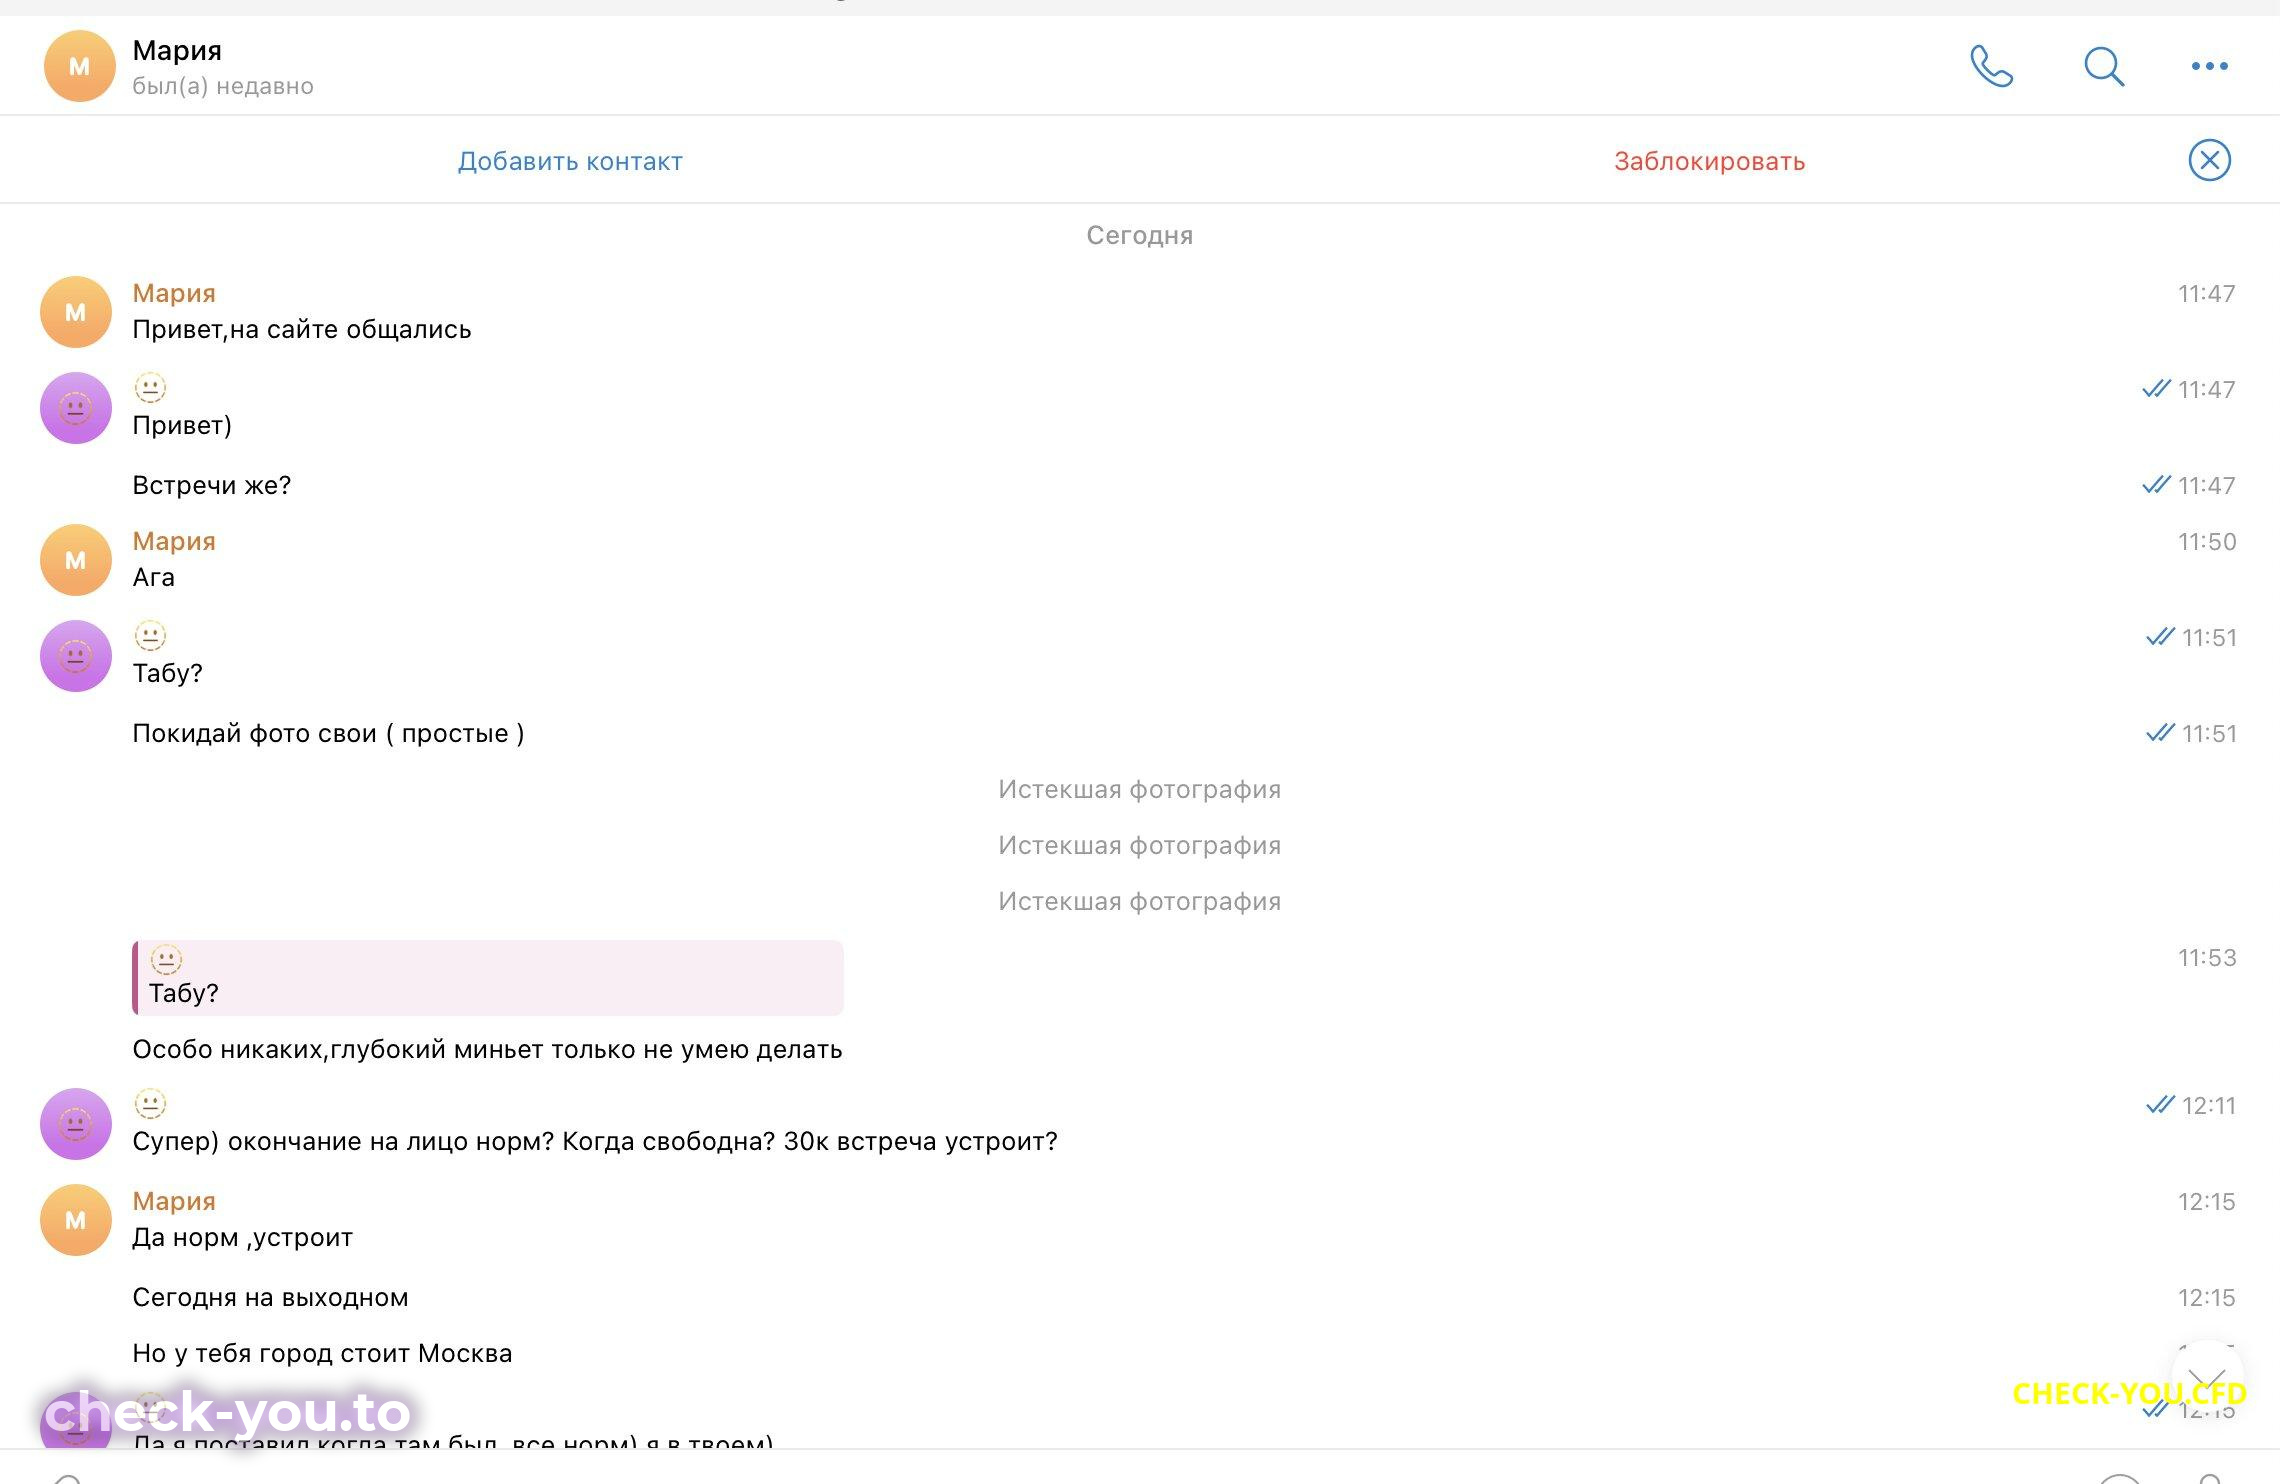Click Мария's avatar next to 'Привет,на сайте общались'

click(75, 312)
